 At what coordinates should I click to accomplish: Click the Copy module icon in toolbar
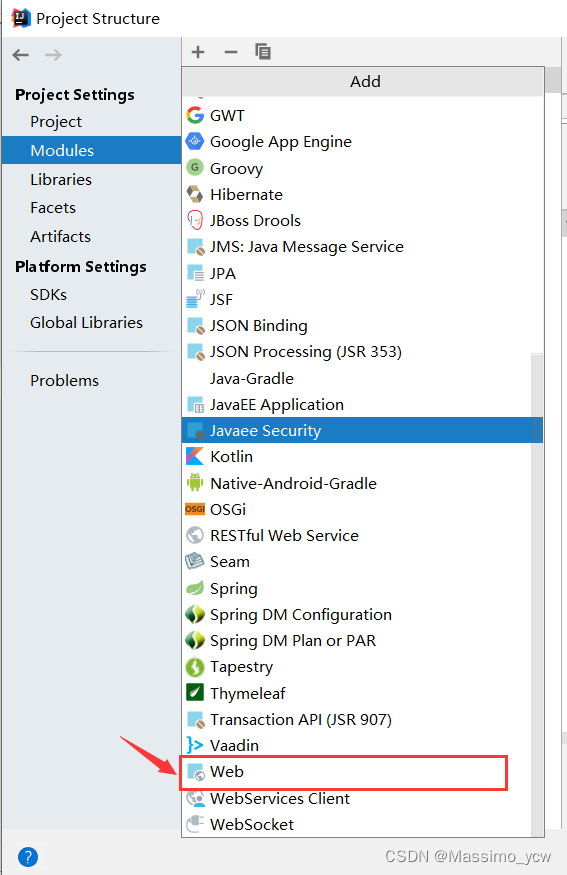pos(263,52)
